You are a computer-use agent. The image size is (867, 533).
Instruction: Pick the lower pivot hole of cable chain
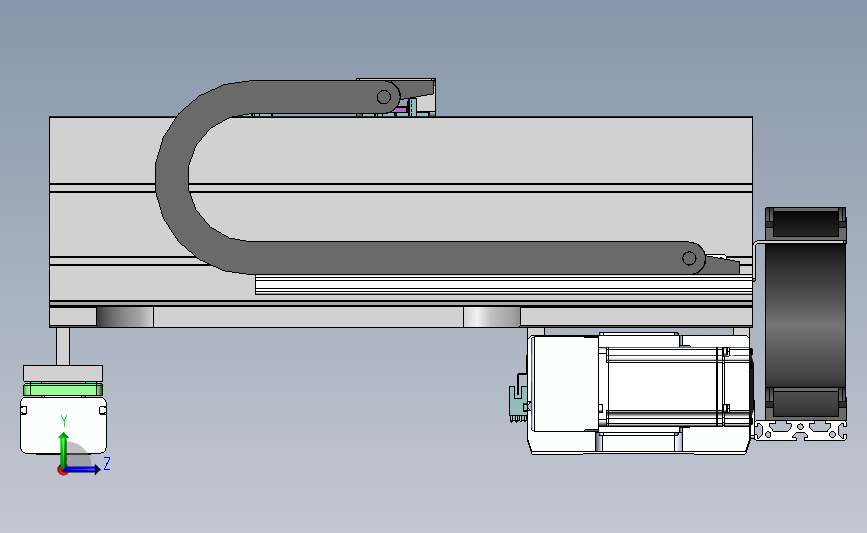pyautogui.click(x=689, y=258)
